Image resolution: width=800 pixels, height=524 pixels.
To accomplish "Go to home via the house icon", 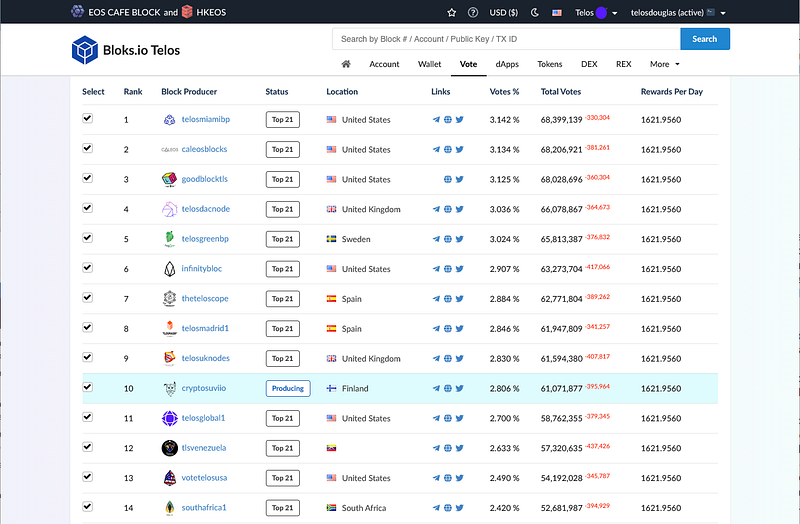I will pos(346,64).
